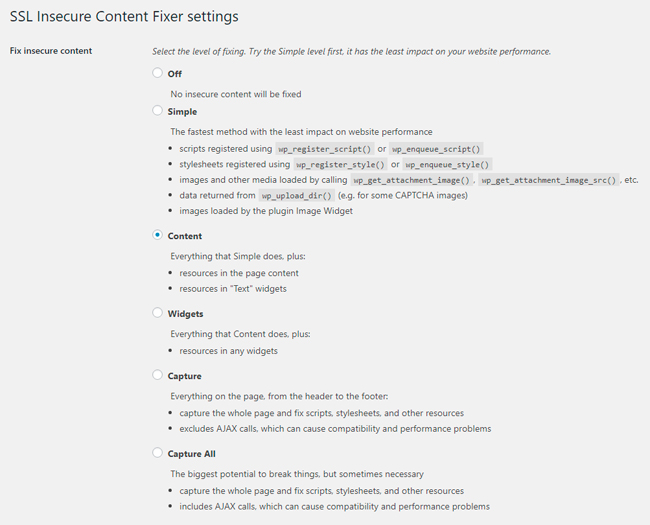650x525 pixels.
Task: Choose the Simple fixing level
Action: coord(157,111)
